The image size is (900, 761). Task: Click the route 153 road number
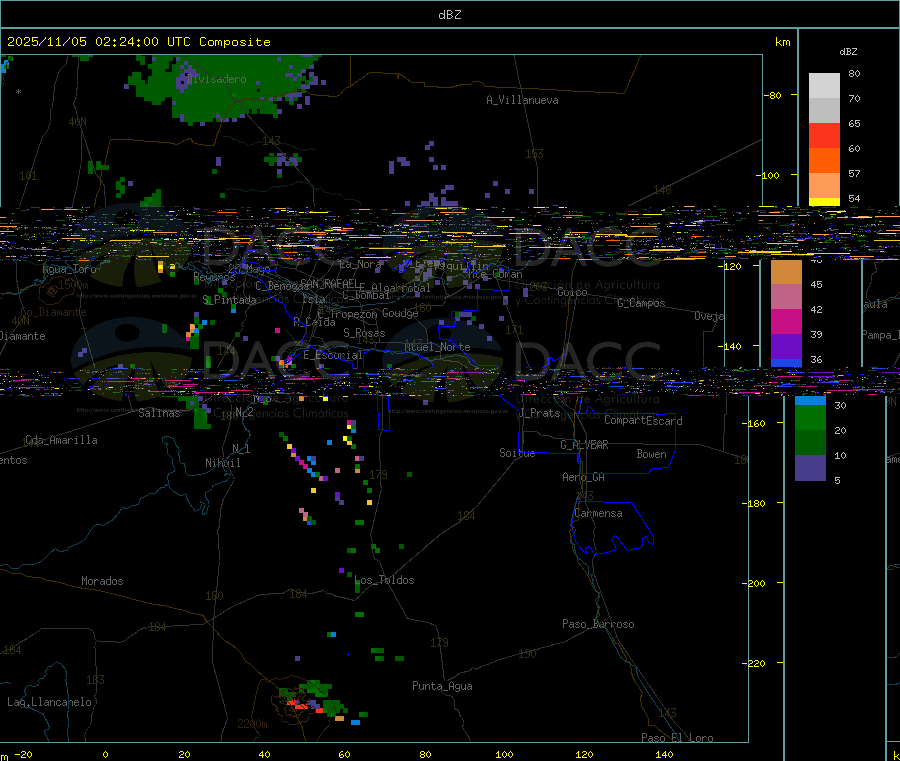(x=534, y=153)
